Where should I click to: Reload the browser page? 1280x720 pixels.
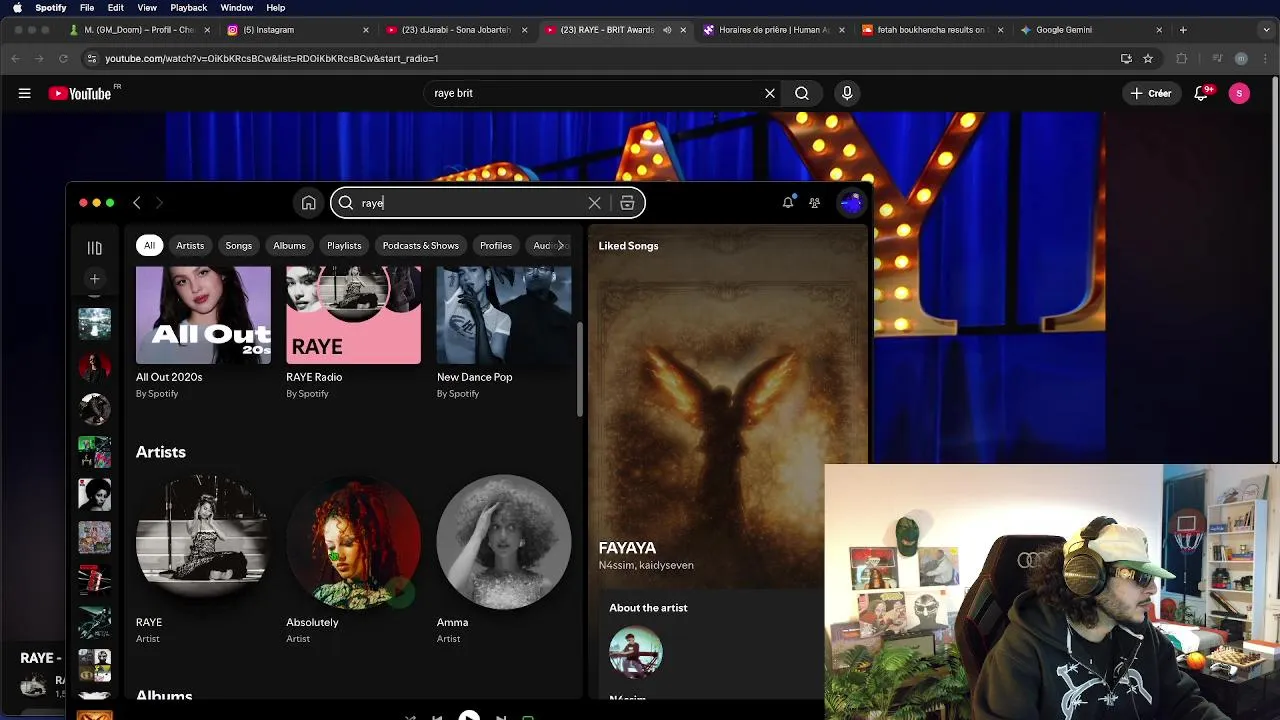pos(62,58)
